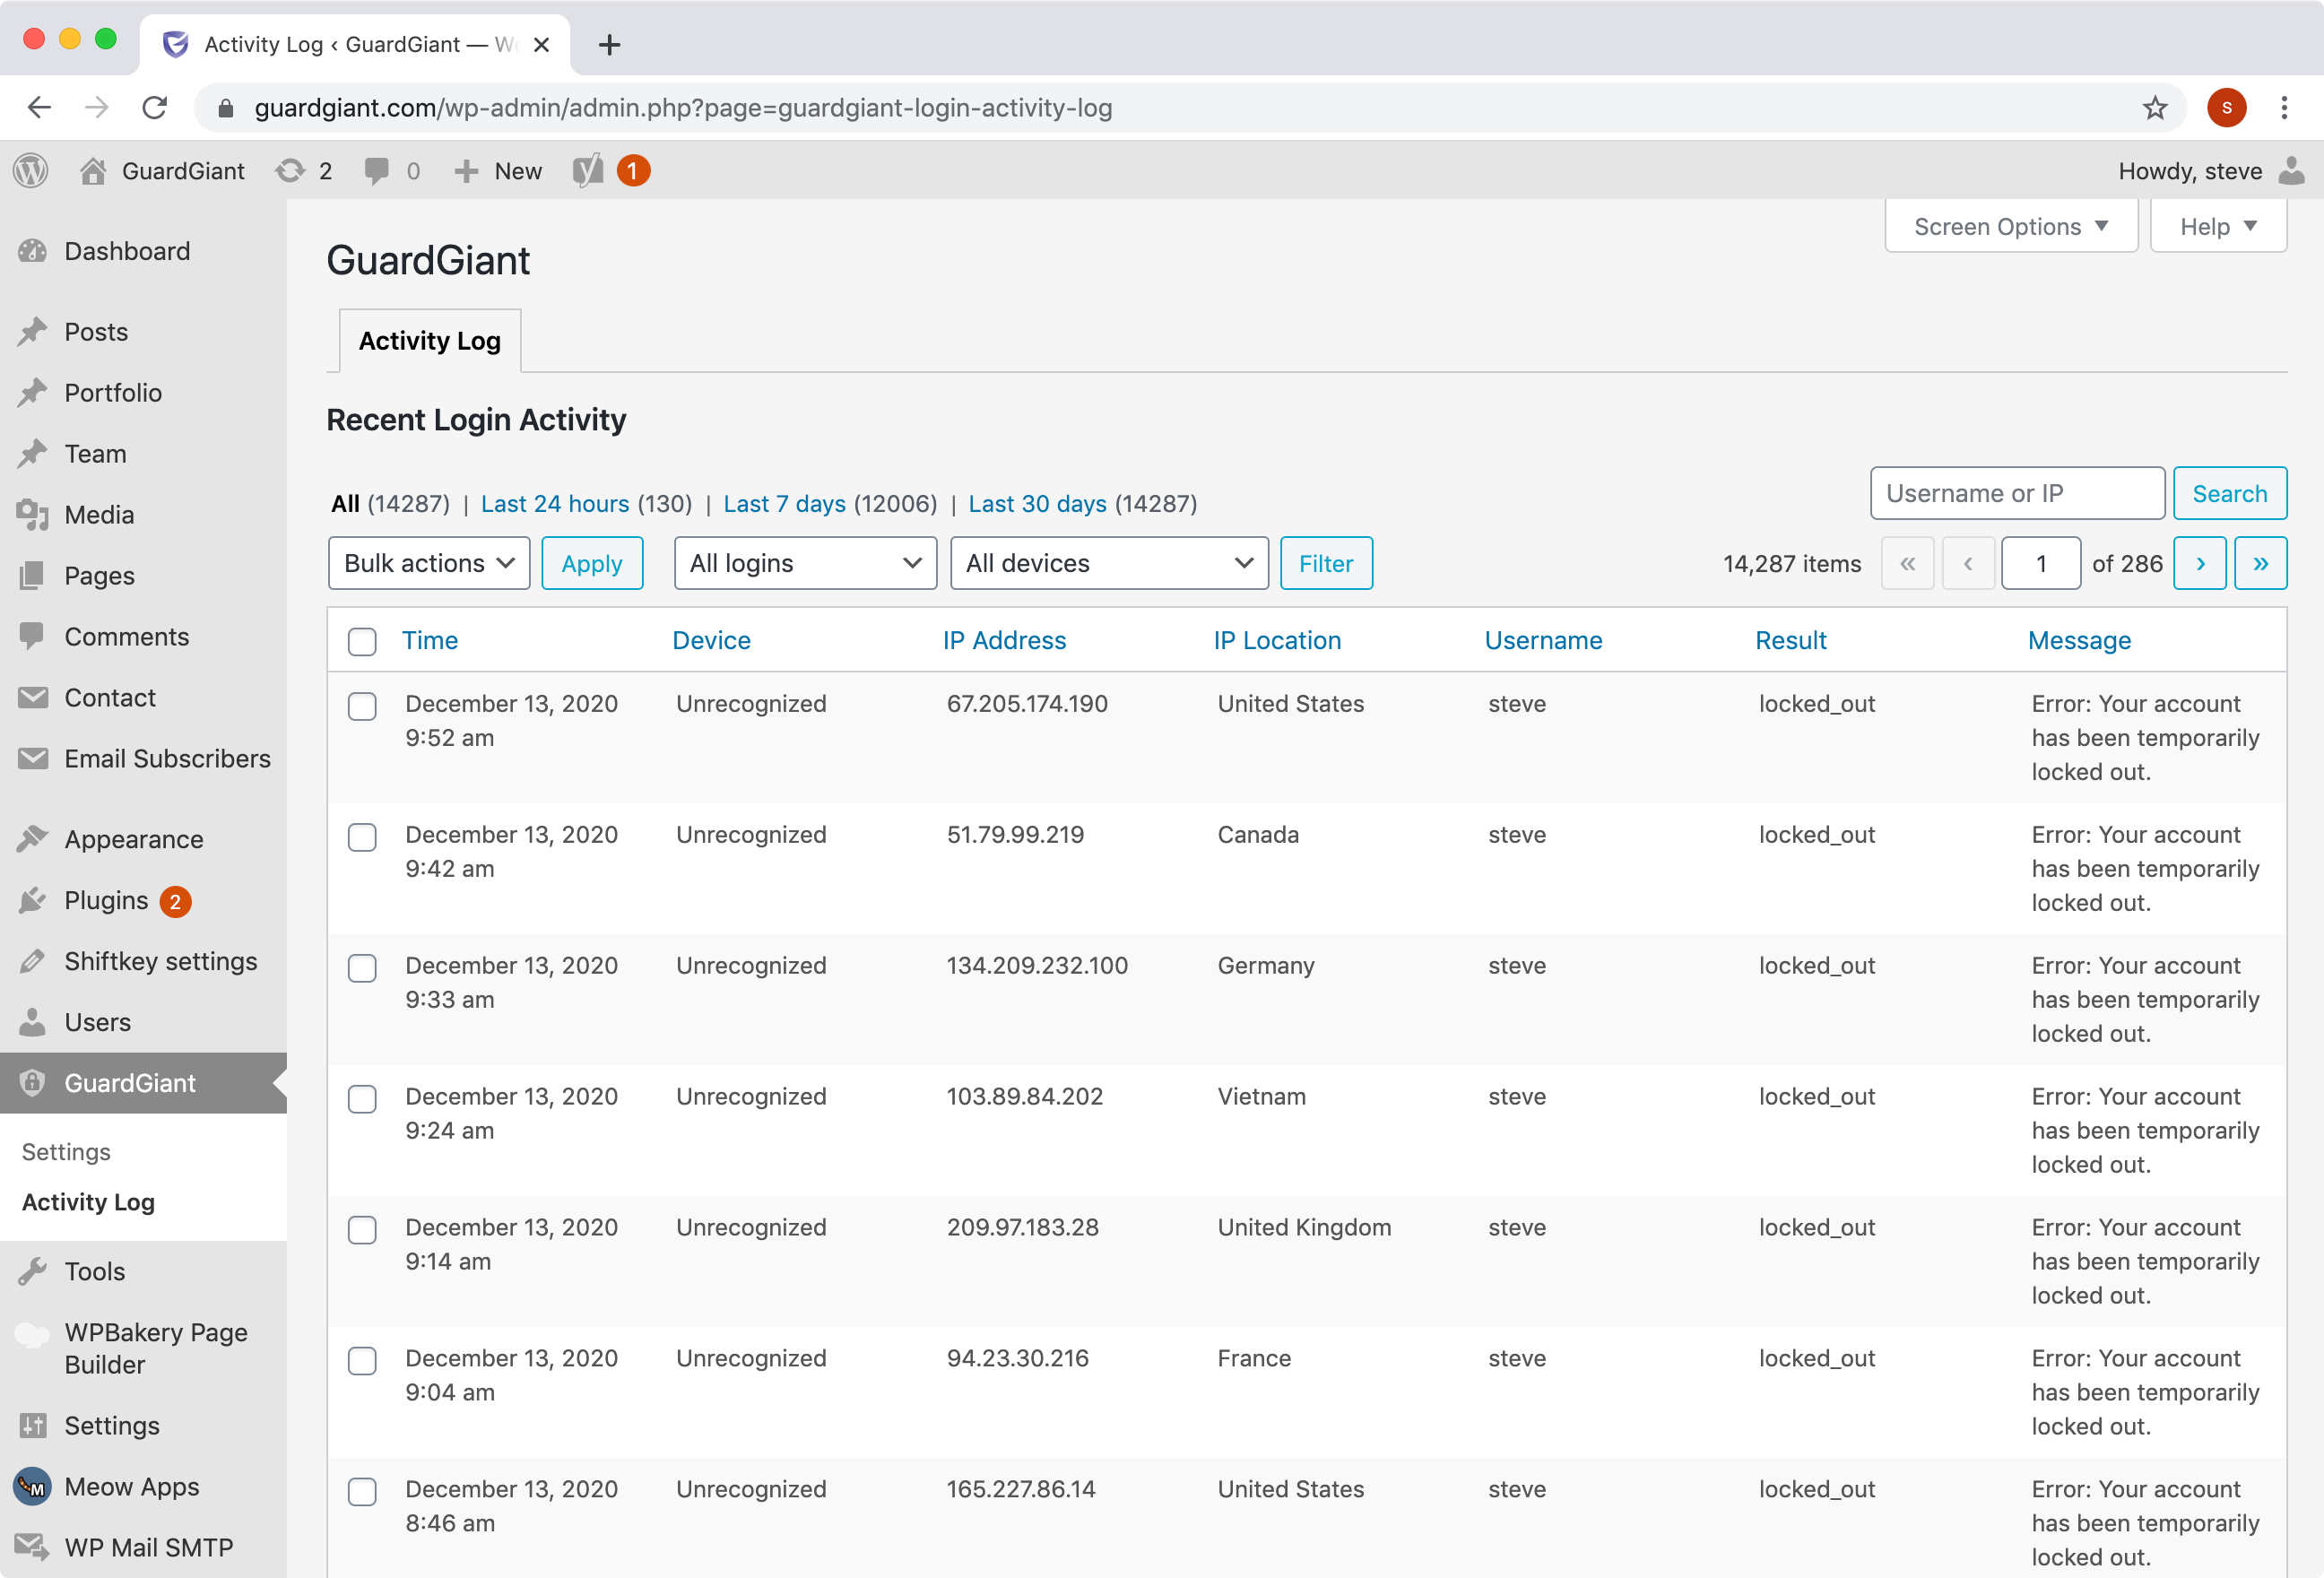
Task: Expand Screen Options panel
Action: 2011,227
